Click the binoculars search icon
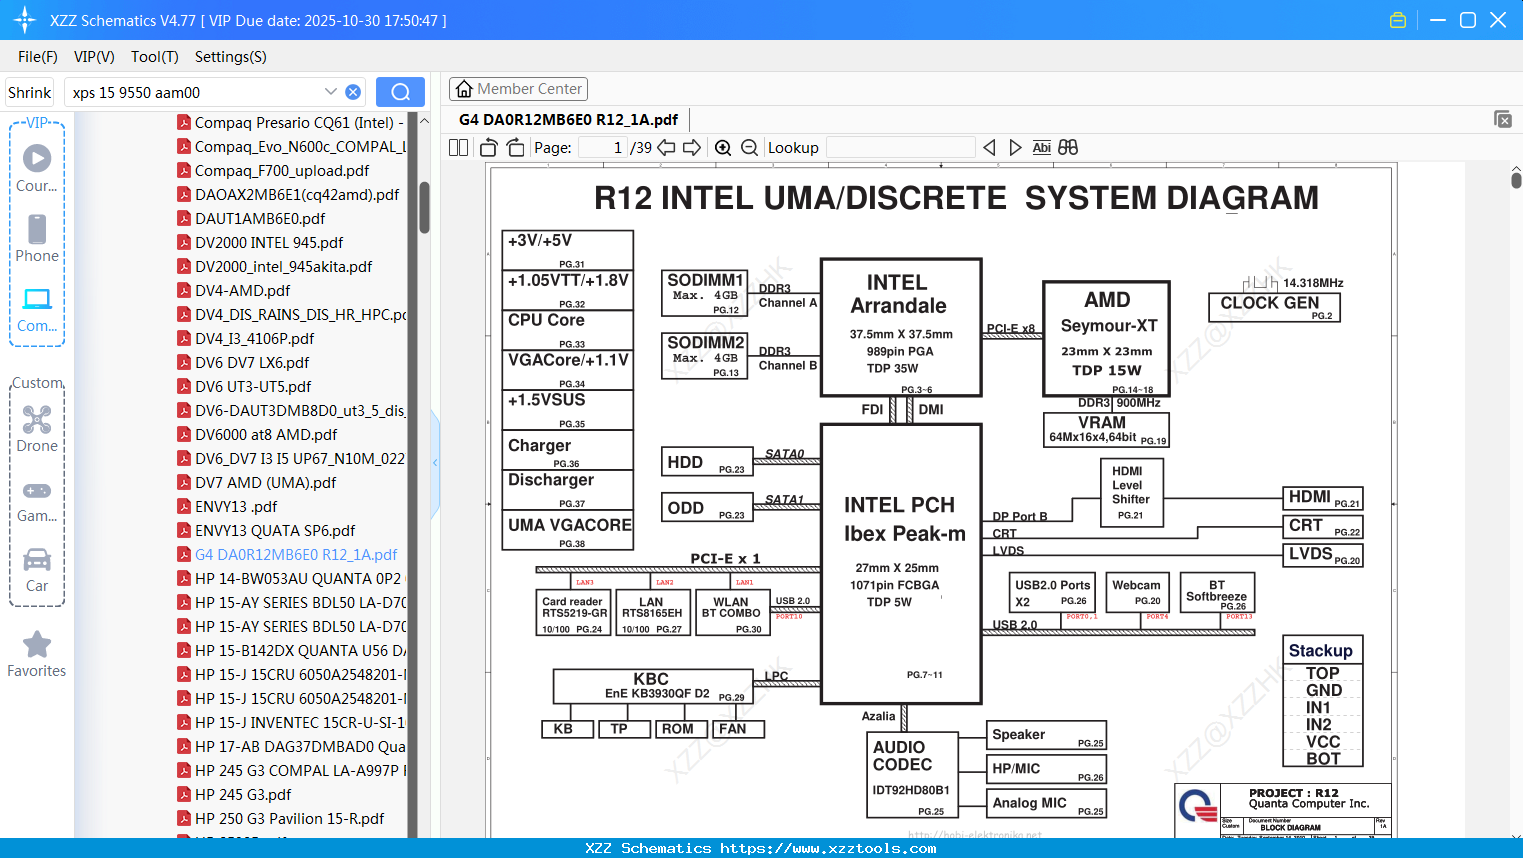This screenshot has width=1523, height=858. [x=1068, y=147]
